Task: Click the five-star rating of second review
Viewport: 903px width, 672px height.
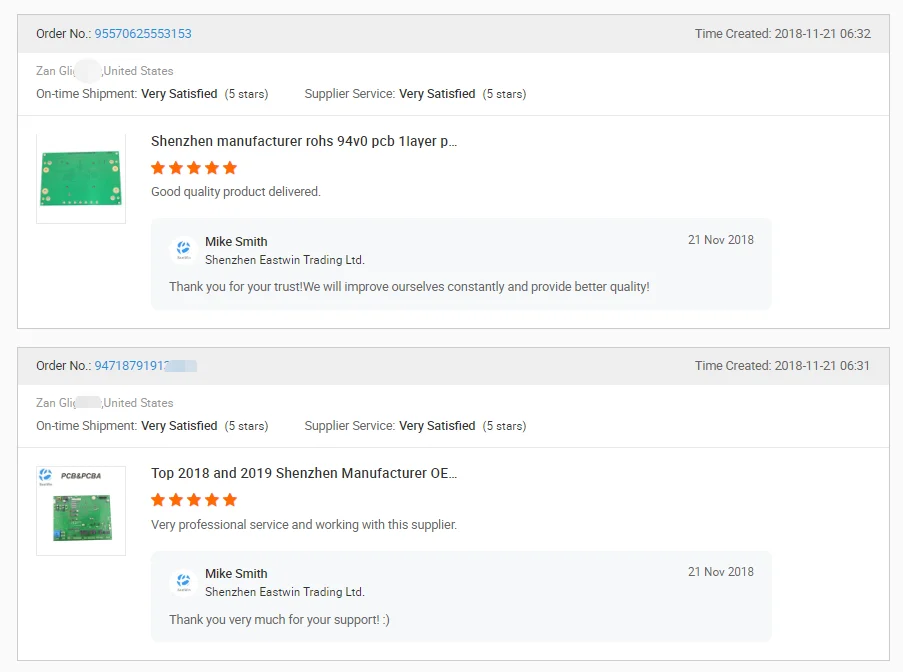Action: pos(194,500)
